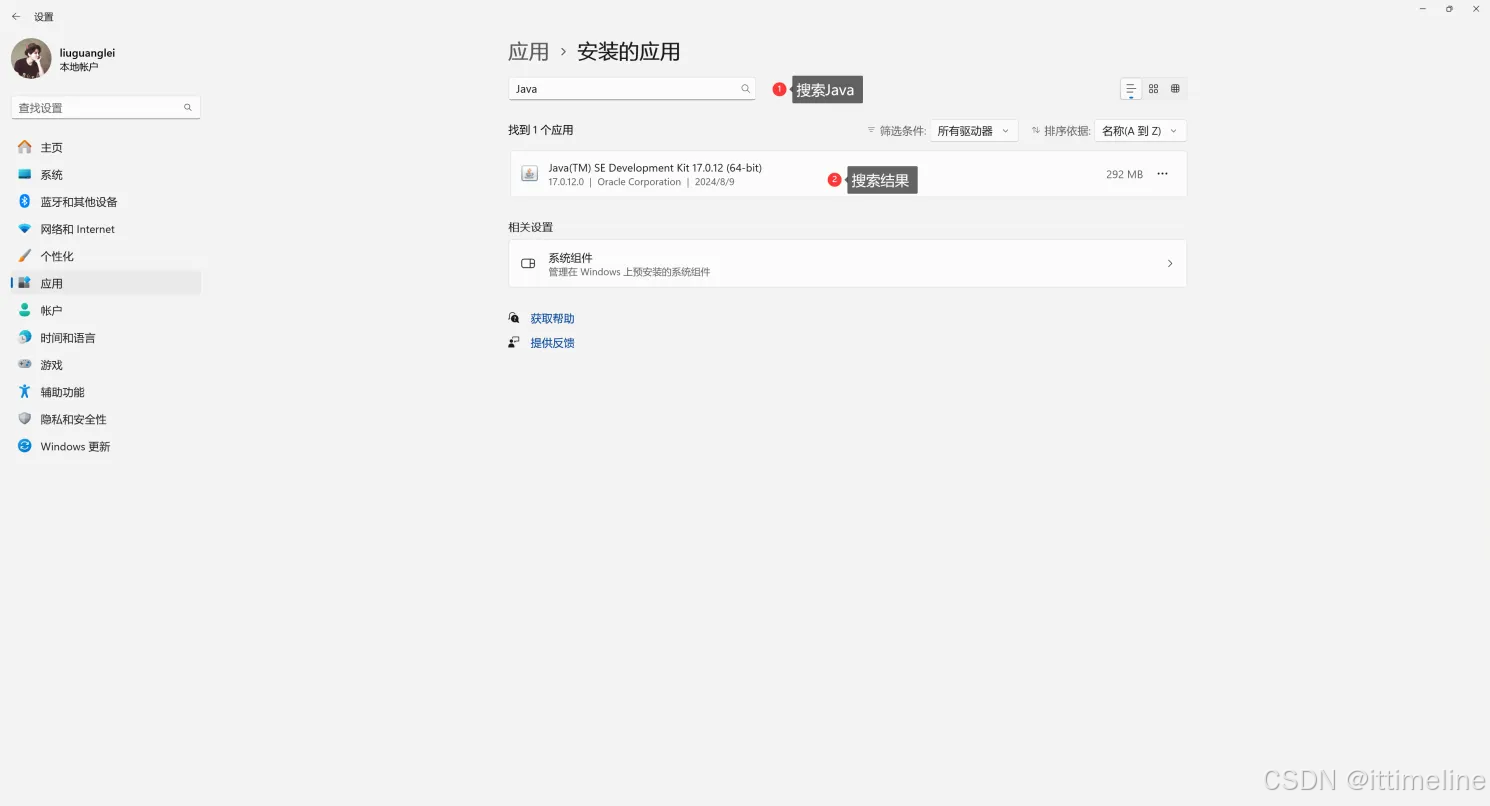
Task: Open 网络和 Internet settings
Action: point(106,229)
